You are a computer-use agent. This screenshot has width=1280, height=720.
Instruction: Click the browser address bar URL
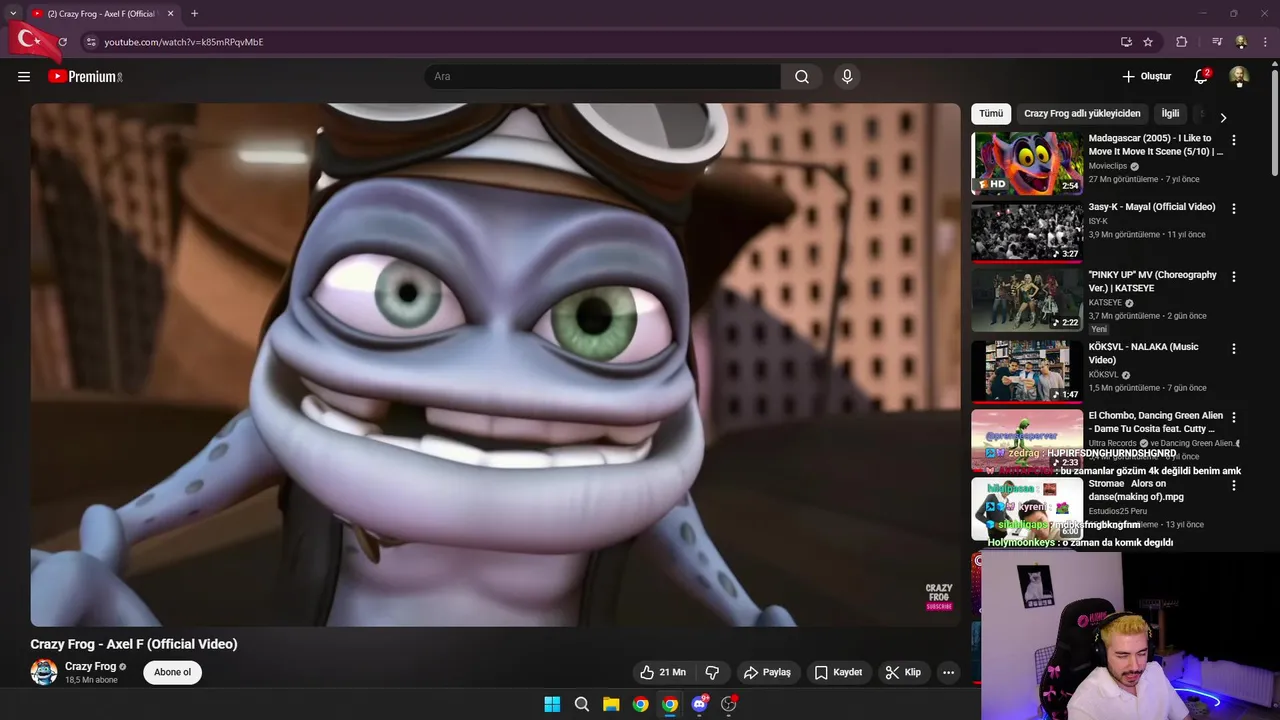click(184, 42)
